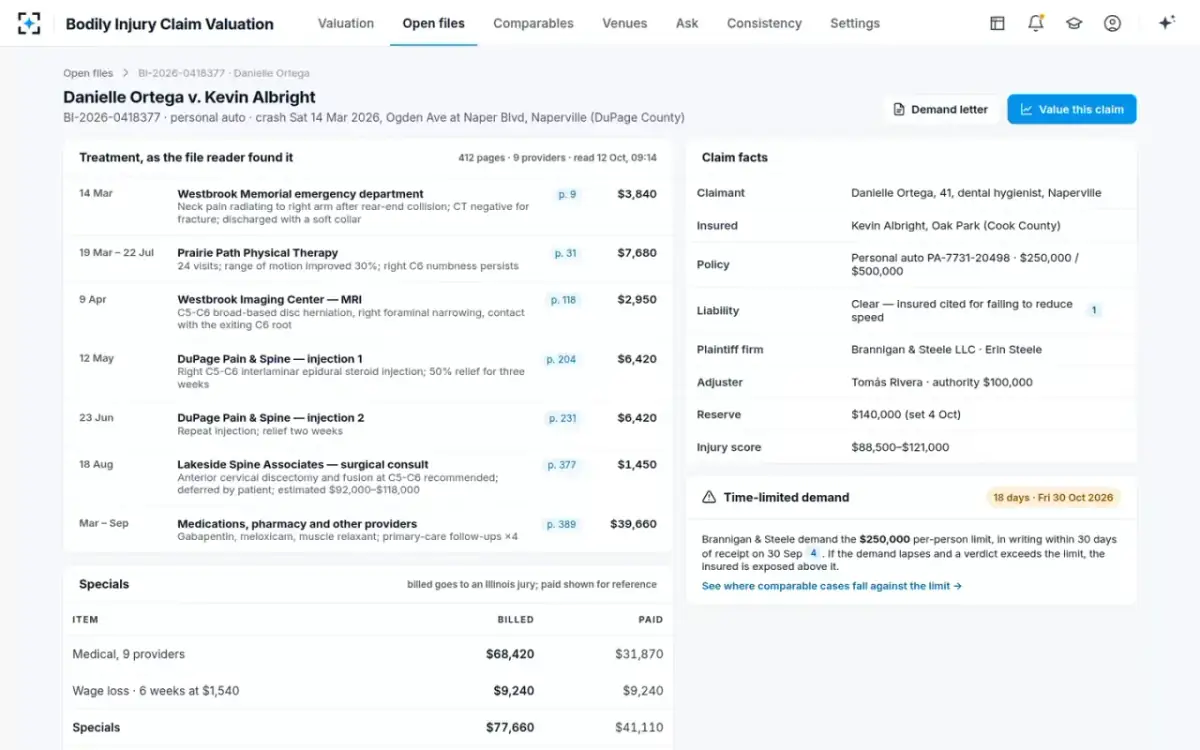
Task: Open page reference p. 389
Action: [x=561, y=524]
